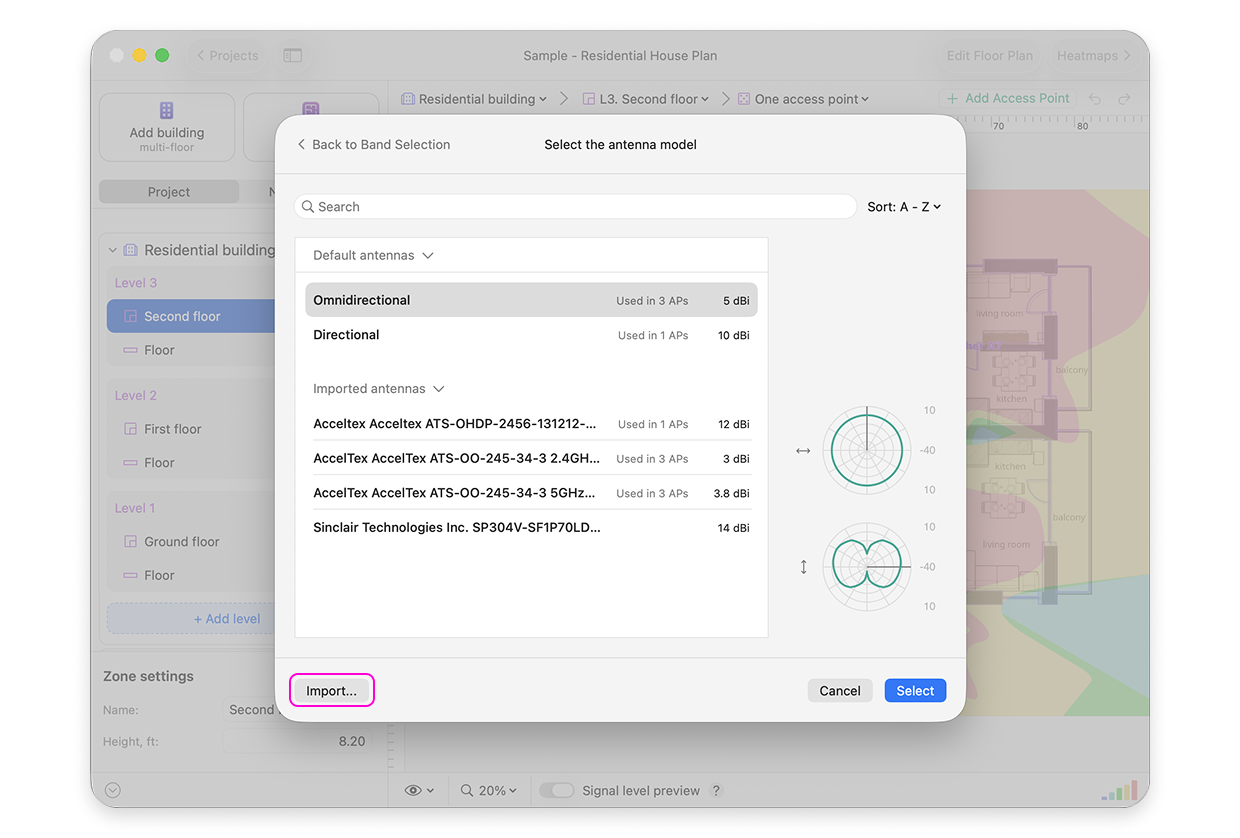Select the Acceltex ATS-OHDP-2456 antenna row
This screenshot has height=838, width=1240.
click(531, 424)
